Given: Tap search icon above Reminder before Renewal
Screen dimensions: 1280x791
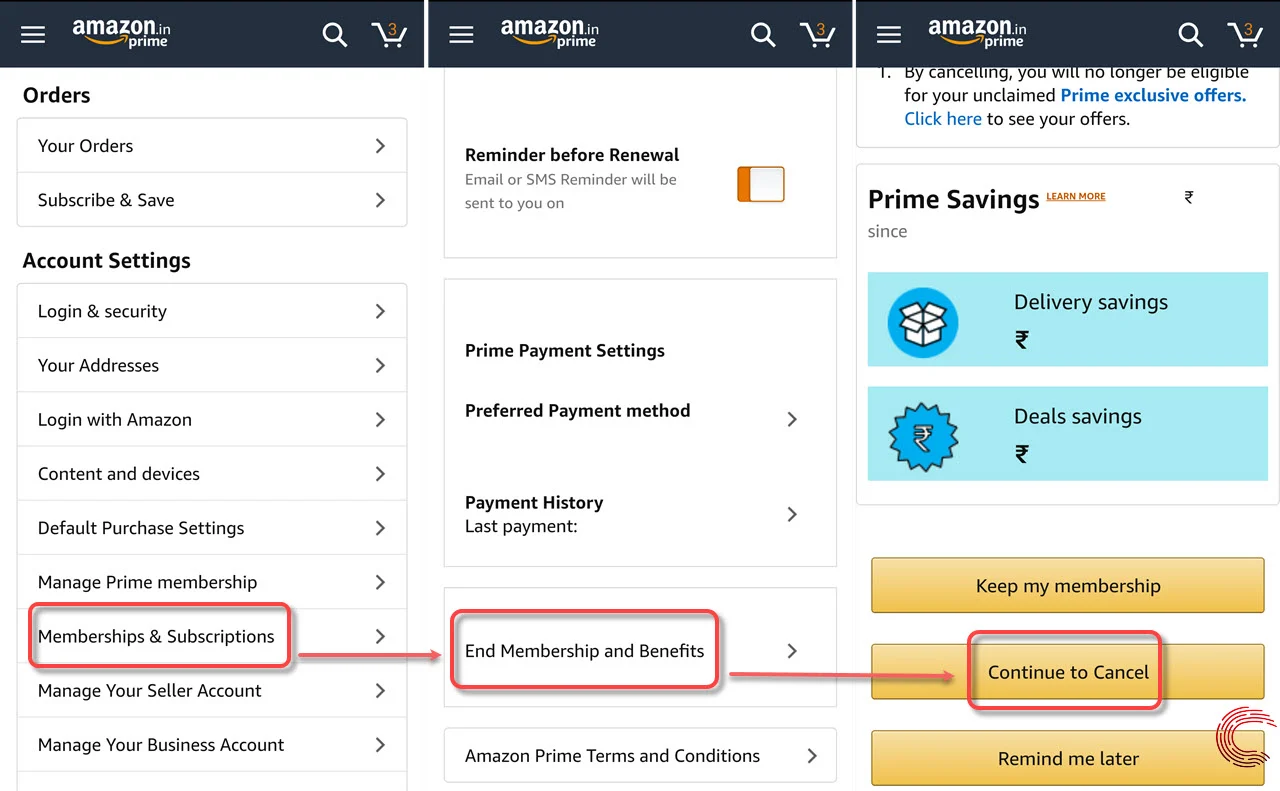Looking at the screenshot, I should 763,35.
